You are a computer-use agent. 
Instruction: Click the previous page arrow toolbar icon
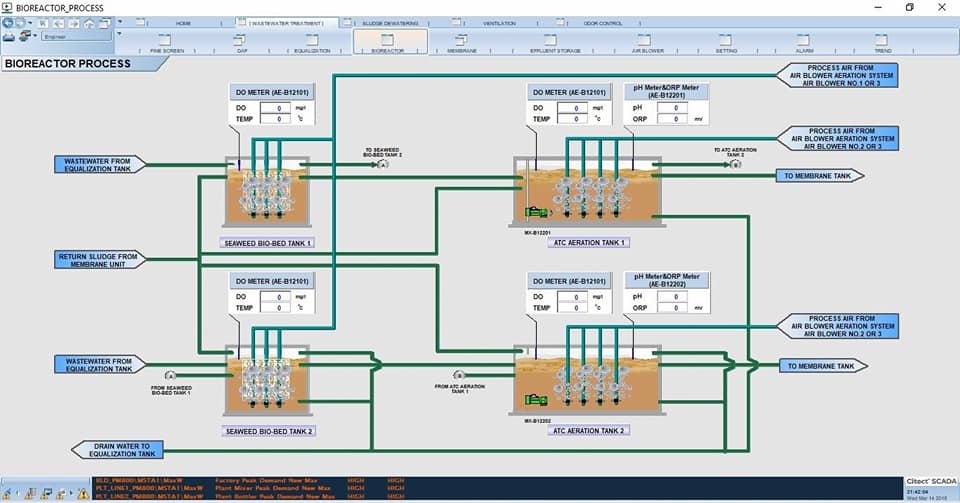click(59, 23)
